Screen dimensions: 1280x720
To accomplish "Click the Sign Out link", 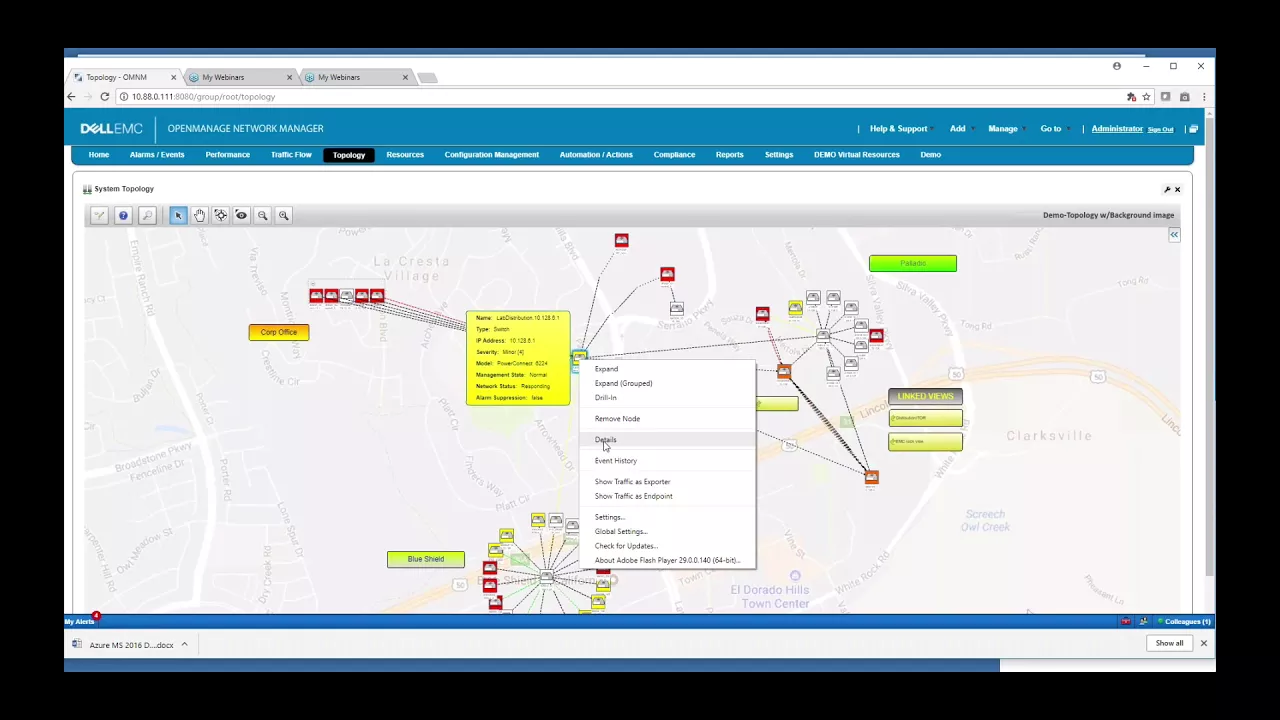I will pyautogui.click(x=1160, y=130).
